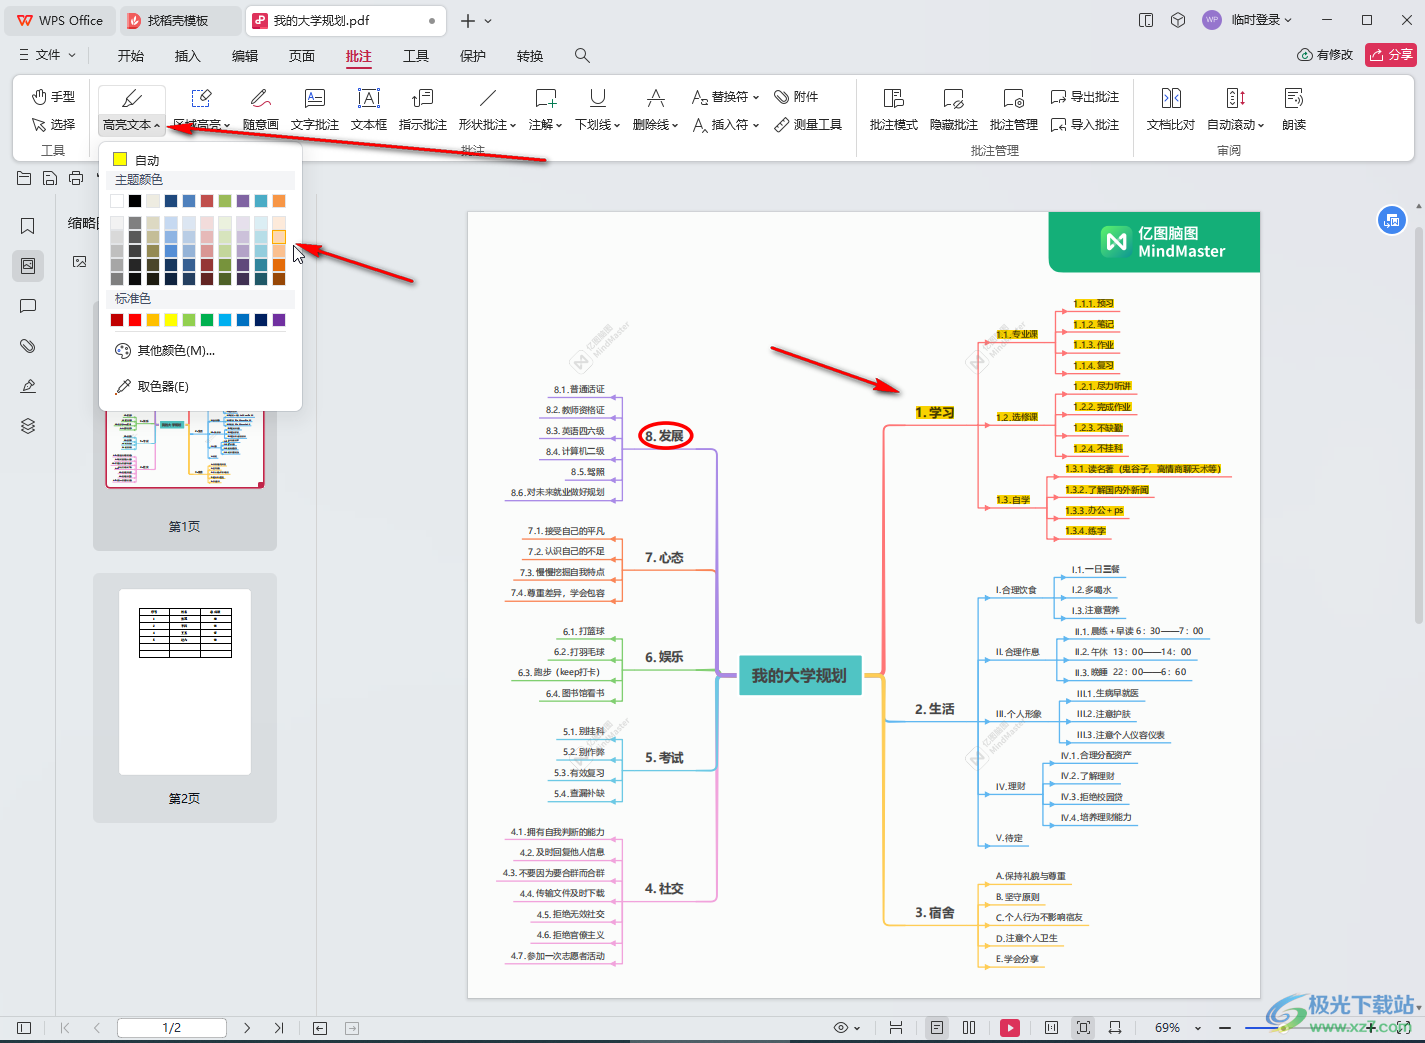Click the 高亮文本 highlighter pen icon
This screenshot has width=1425, height=1043.
tap(132, 98)
